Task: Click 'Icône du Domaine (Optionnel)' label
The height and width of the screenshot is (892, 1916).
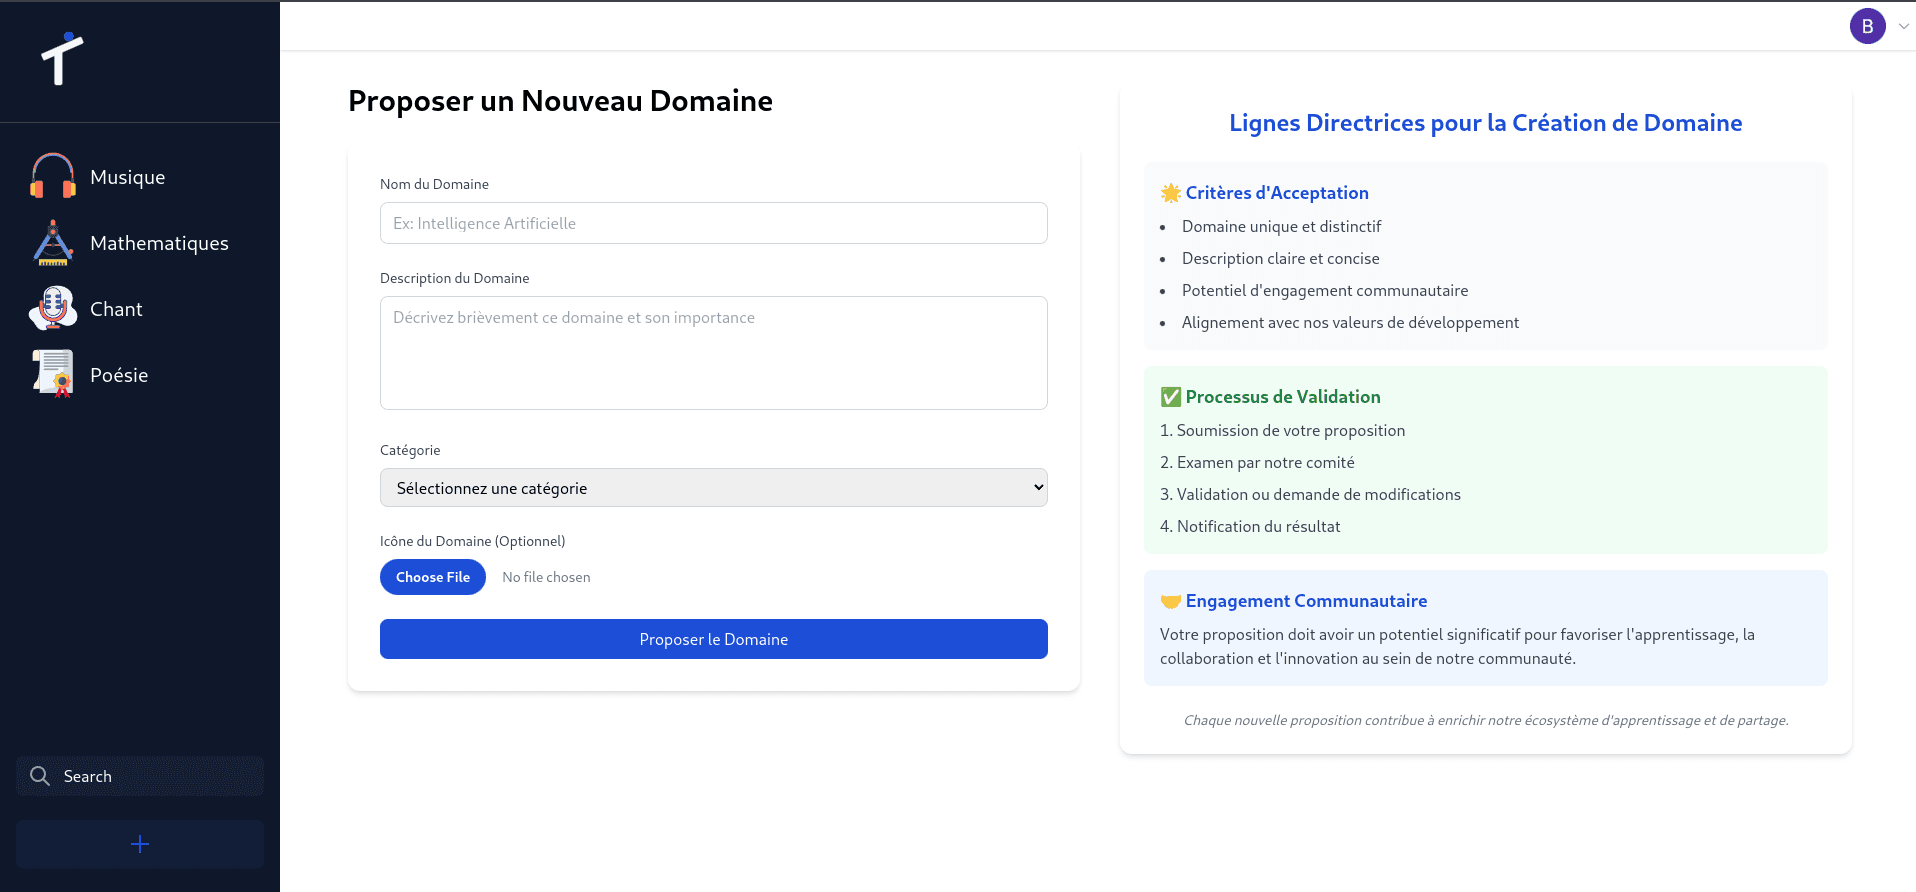Action: pyautogui.click(x=472, y=541)
